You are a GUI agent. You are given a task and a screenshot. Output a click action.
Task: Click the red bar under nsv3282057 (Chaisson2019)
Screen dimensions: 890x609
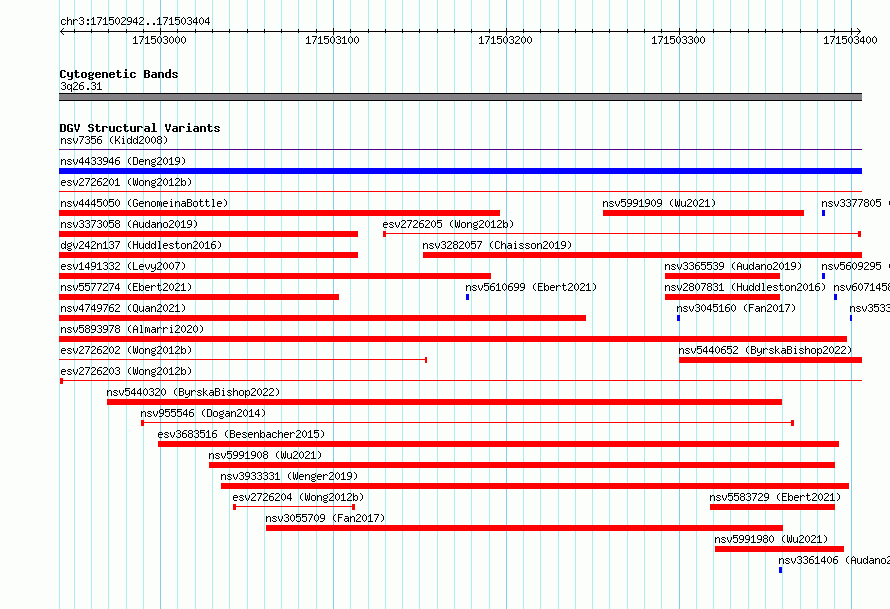(643, 255)
